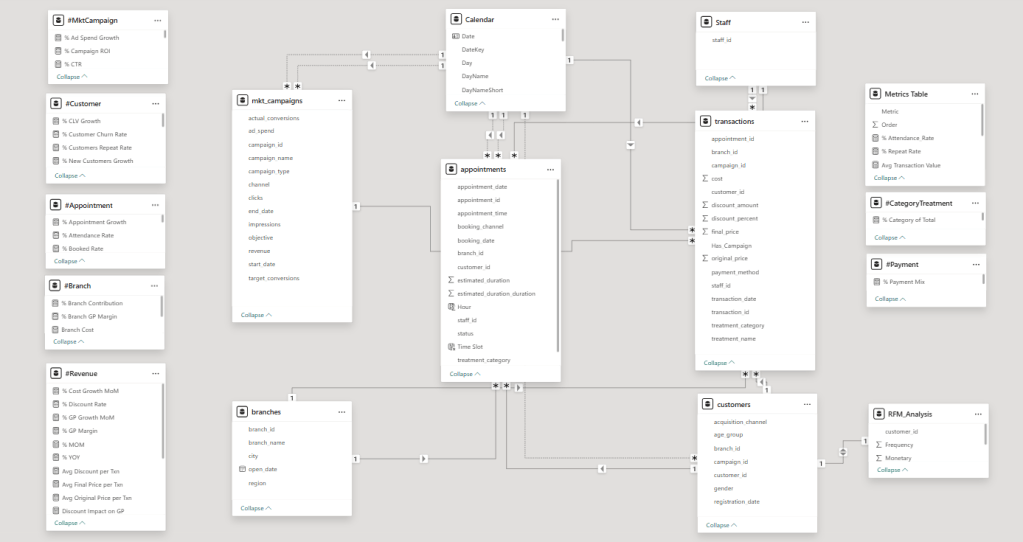Image resolution: width=1023 pixels, height=542 pixels.
Task: Click the Staff table header icon
Action: 708,22
